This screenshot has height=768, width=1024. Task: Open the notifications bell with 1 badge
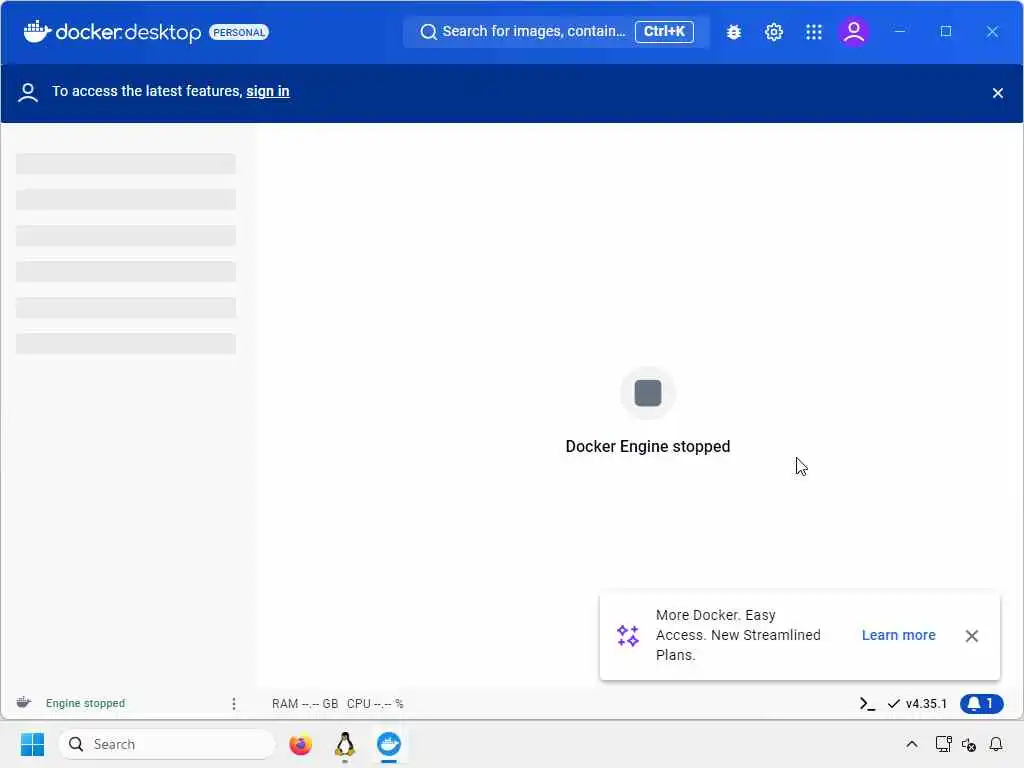click(x=982, y=703)
